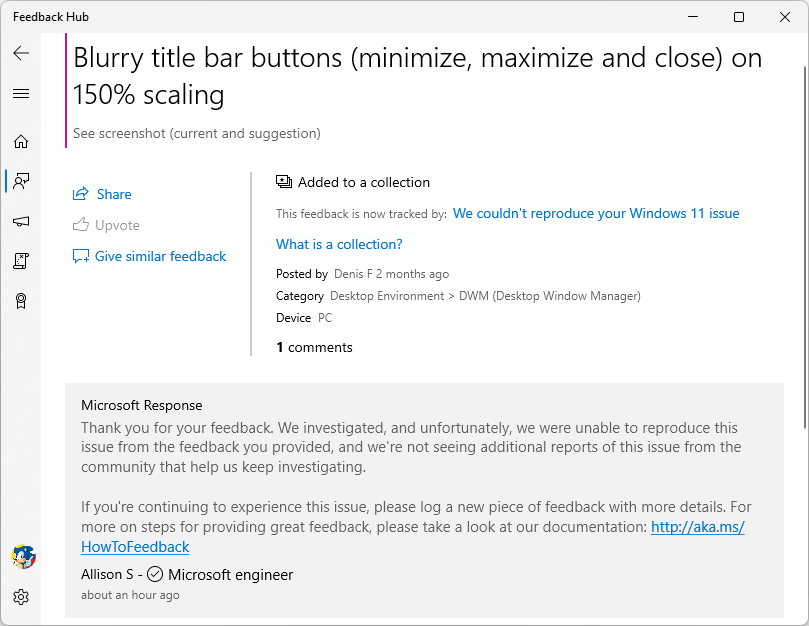Screen dimensions: 809x626
Task: Select the Feedback sidebar icon
Action: point(21,181)
